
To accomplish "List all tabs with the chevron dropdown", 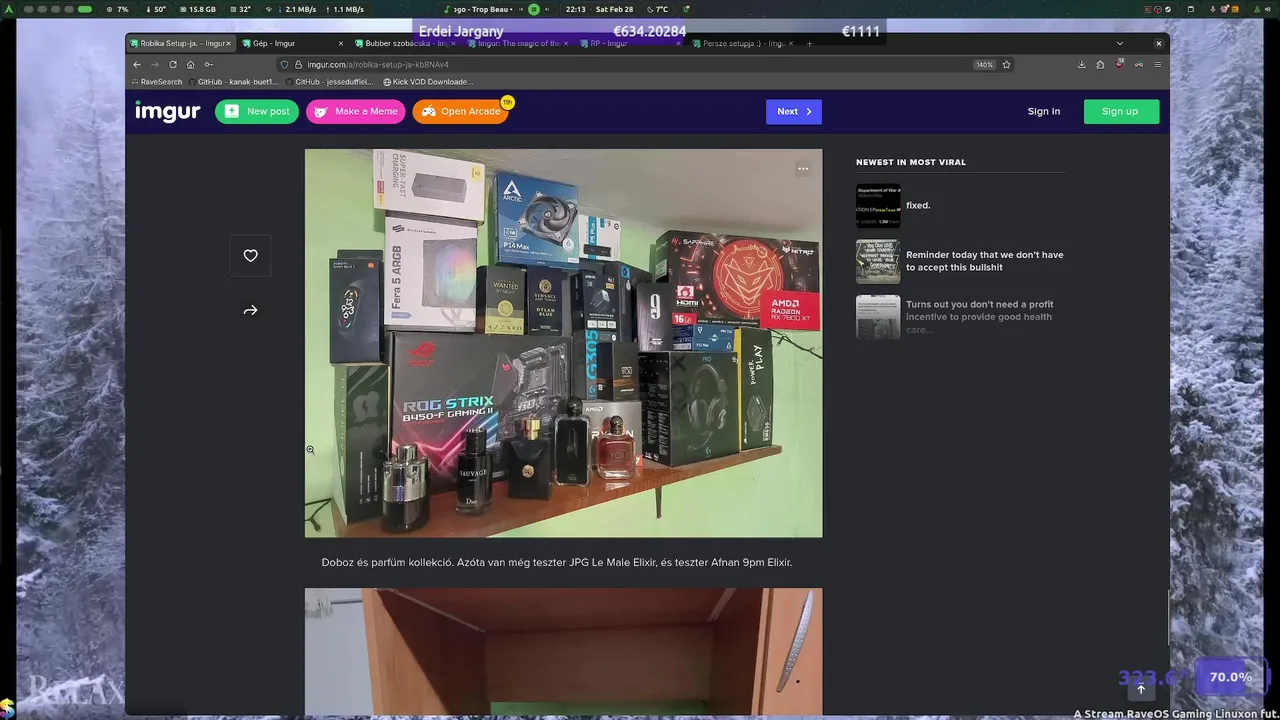I will [x=1120, y=44].
